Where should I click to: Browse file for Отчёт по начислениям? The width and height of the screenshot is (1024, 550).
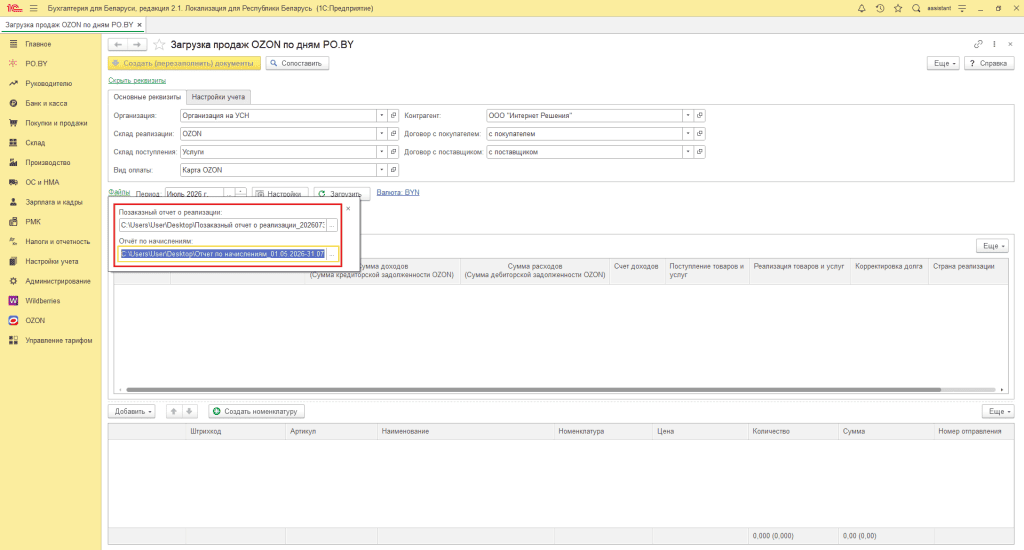332,254
